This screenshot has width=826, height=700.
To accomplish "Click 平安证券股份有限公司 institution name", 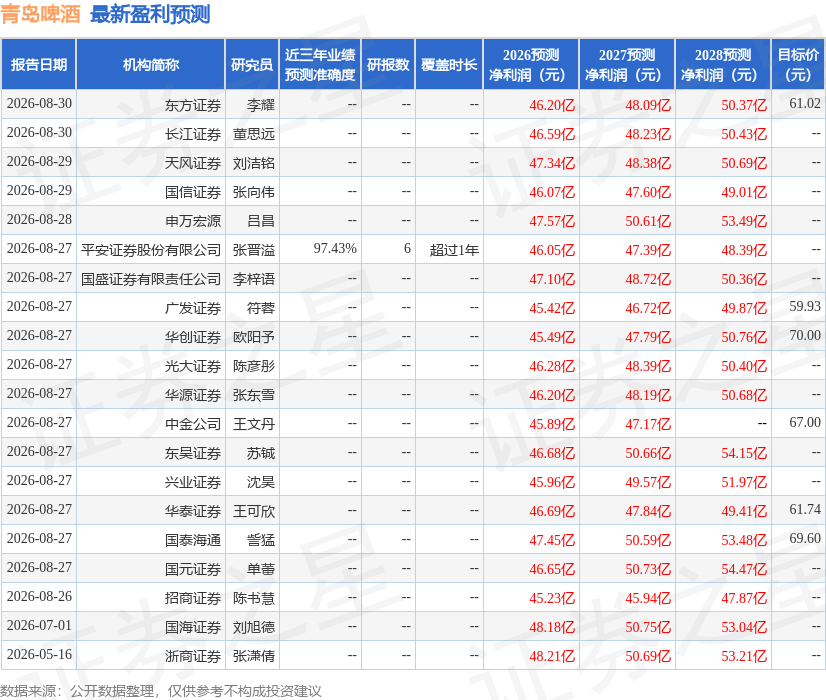I will coord(151,250).
